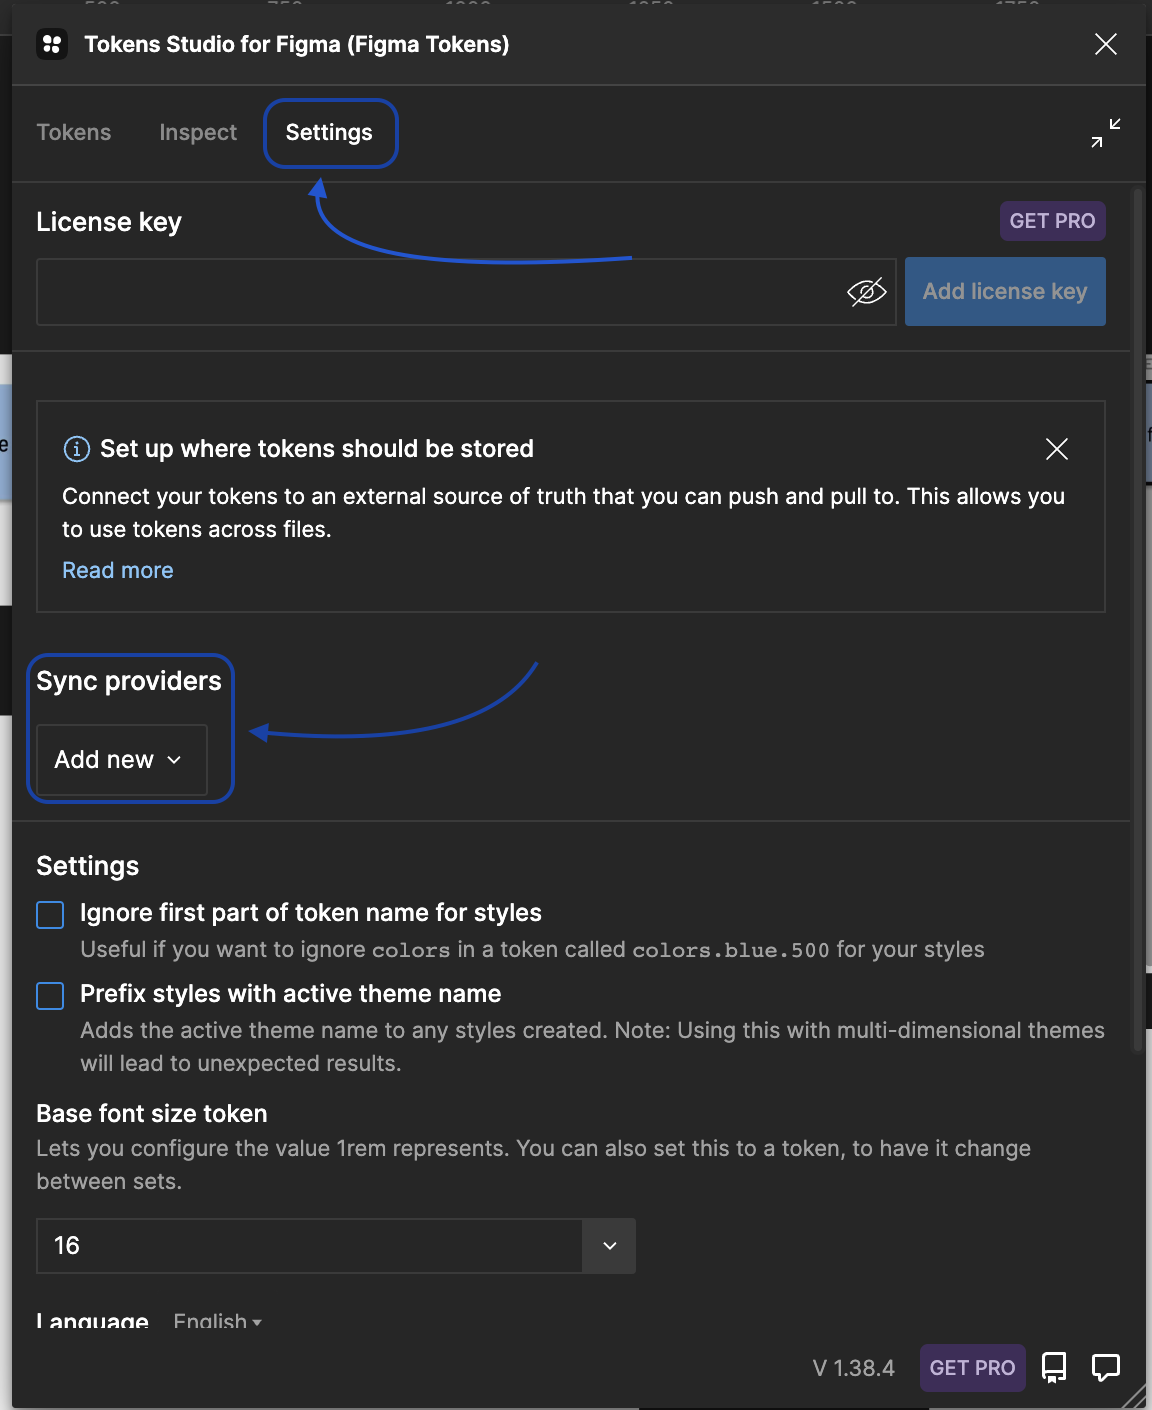Click GET PRO button beside License key
This screenshot has height=1410, width=1152.
pos(1052,221)
